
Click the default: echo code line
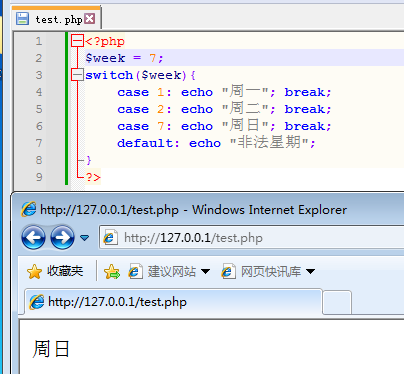(x=216, y=143)
